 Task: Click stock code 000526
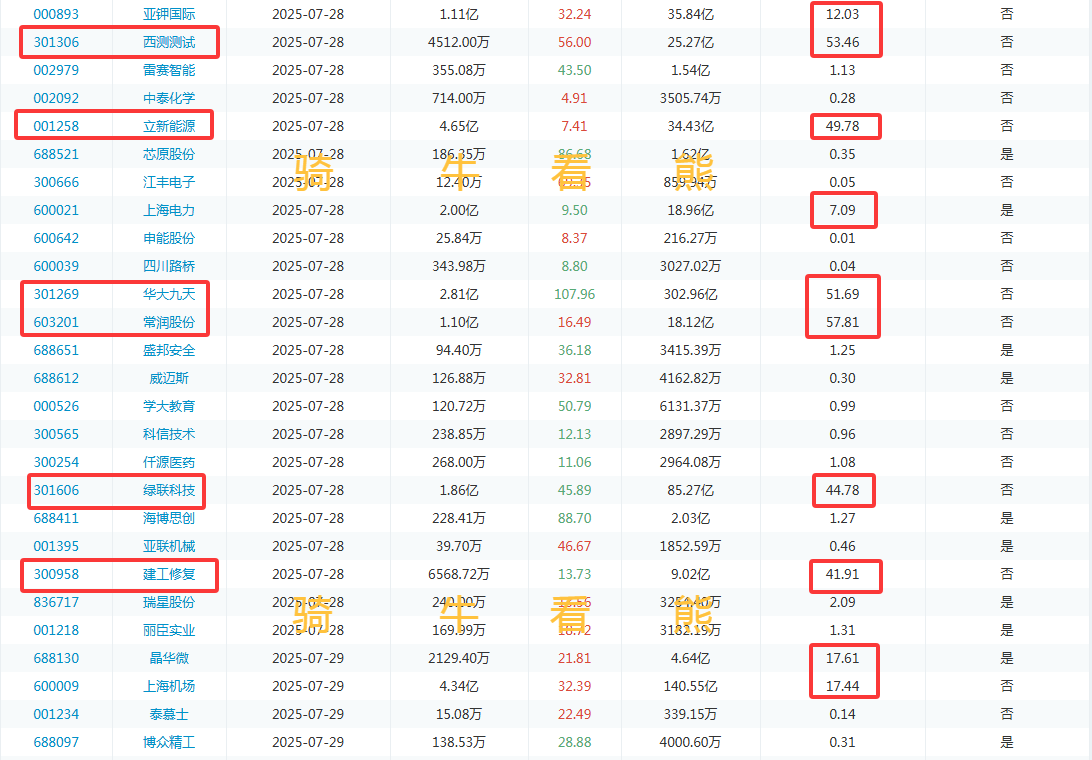click(56, 406)
